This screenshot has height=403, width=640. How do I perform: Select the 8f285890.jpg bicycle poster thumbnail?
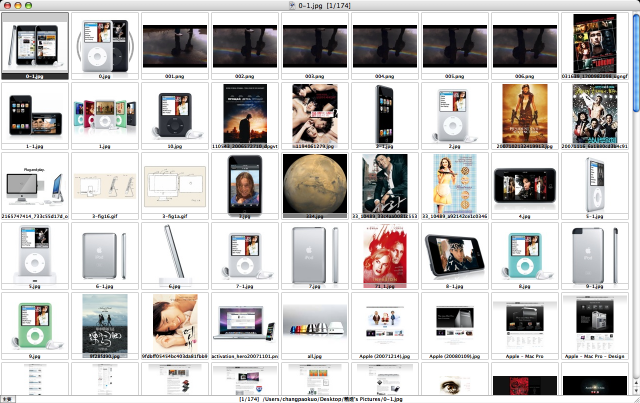(105, 326)
